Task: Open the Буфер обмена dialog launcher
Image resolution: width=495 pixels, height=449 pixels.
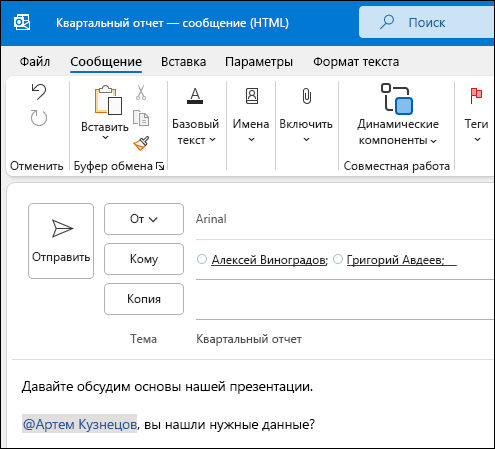Action: click(x=160, y=166)
